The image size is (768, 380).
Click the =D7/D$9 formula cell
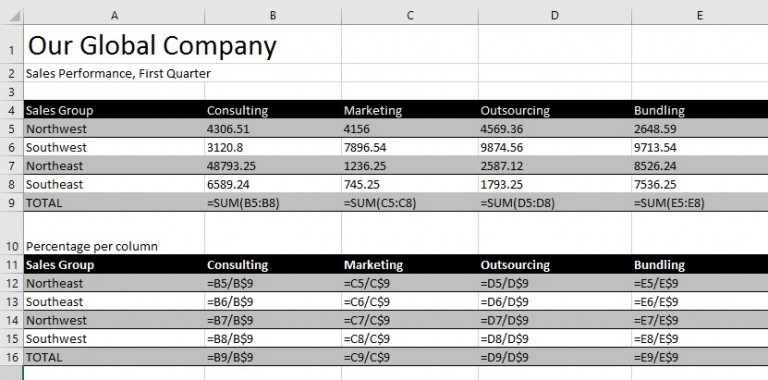tap(554, 320)
